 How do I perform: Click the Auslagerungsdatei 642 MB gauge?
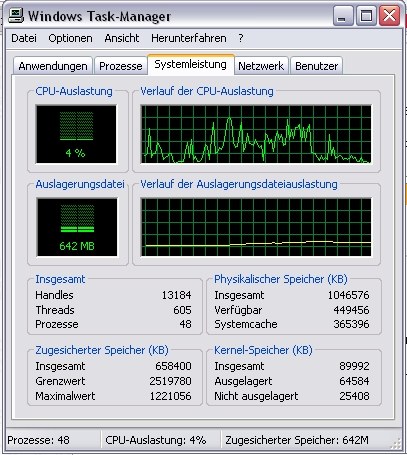click(x=77, y=227)
